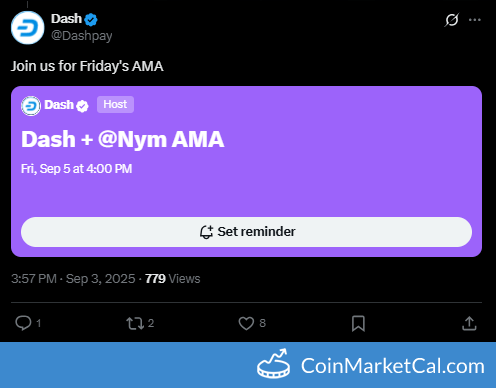Click the Dash display name in the header
The image size is (496, 388).
[66, 19]
